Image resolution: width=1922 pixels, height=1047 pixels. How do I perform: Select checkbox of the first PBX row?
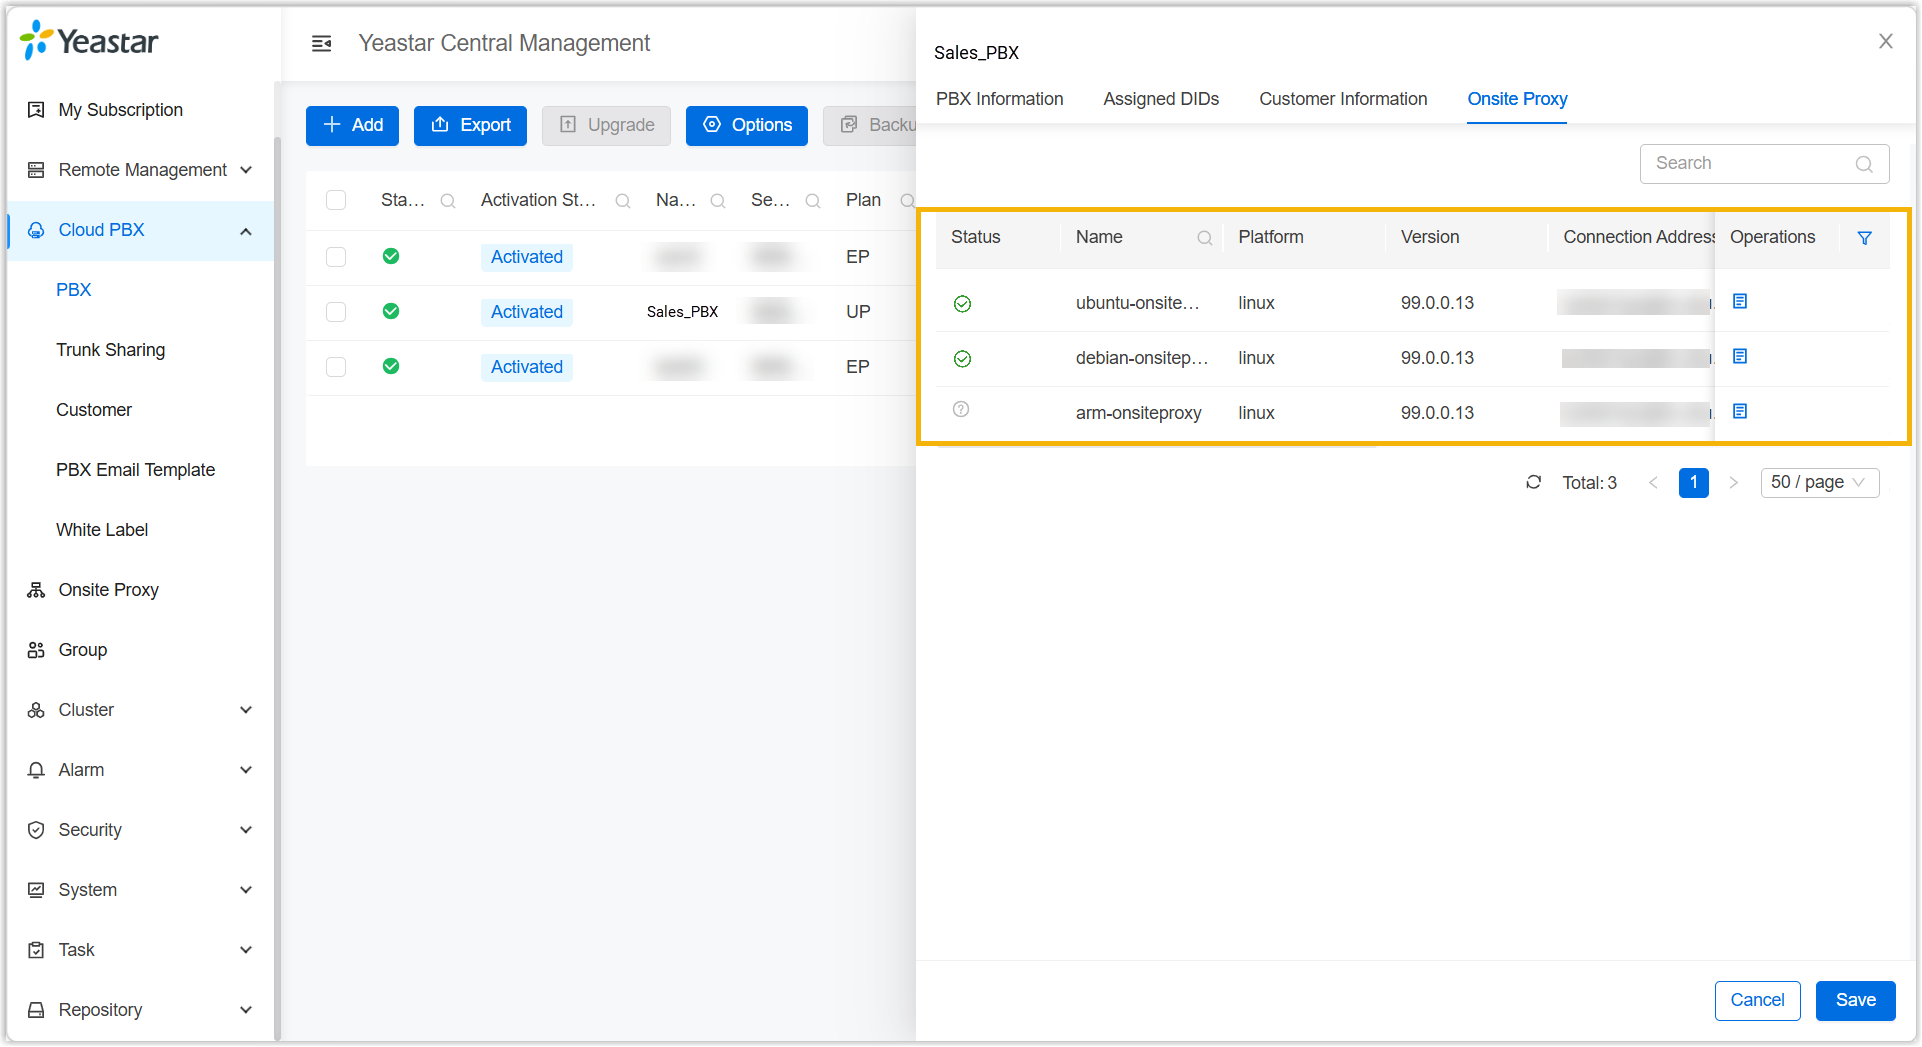click(336, 257)
